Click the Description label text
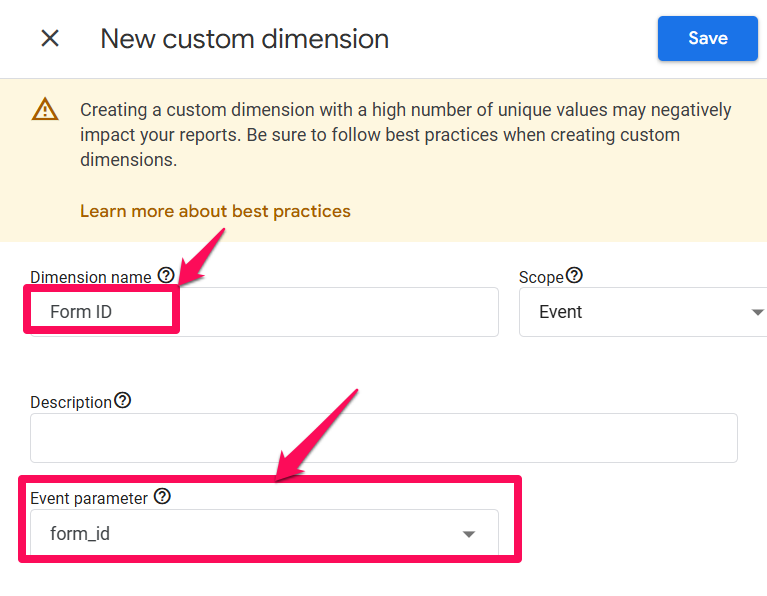Viewport: 767px width, 596px height. [x=71, y=402]
